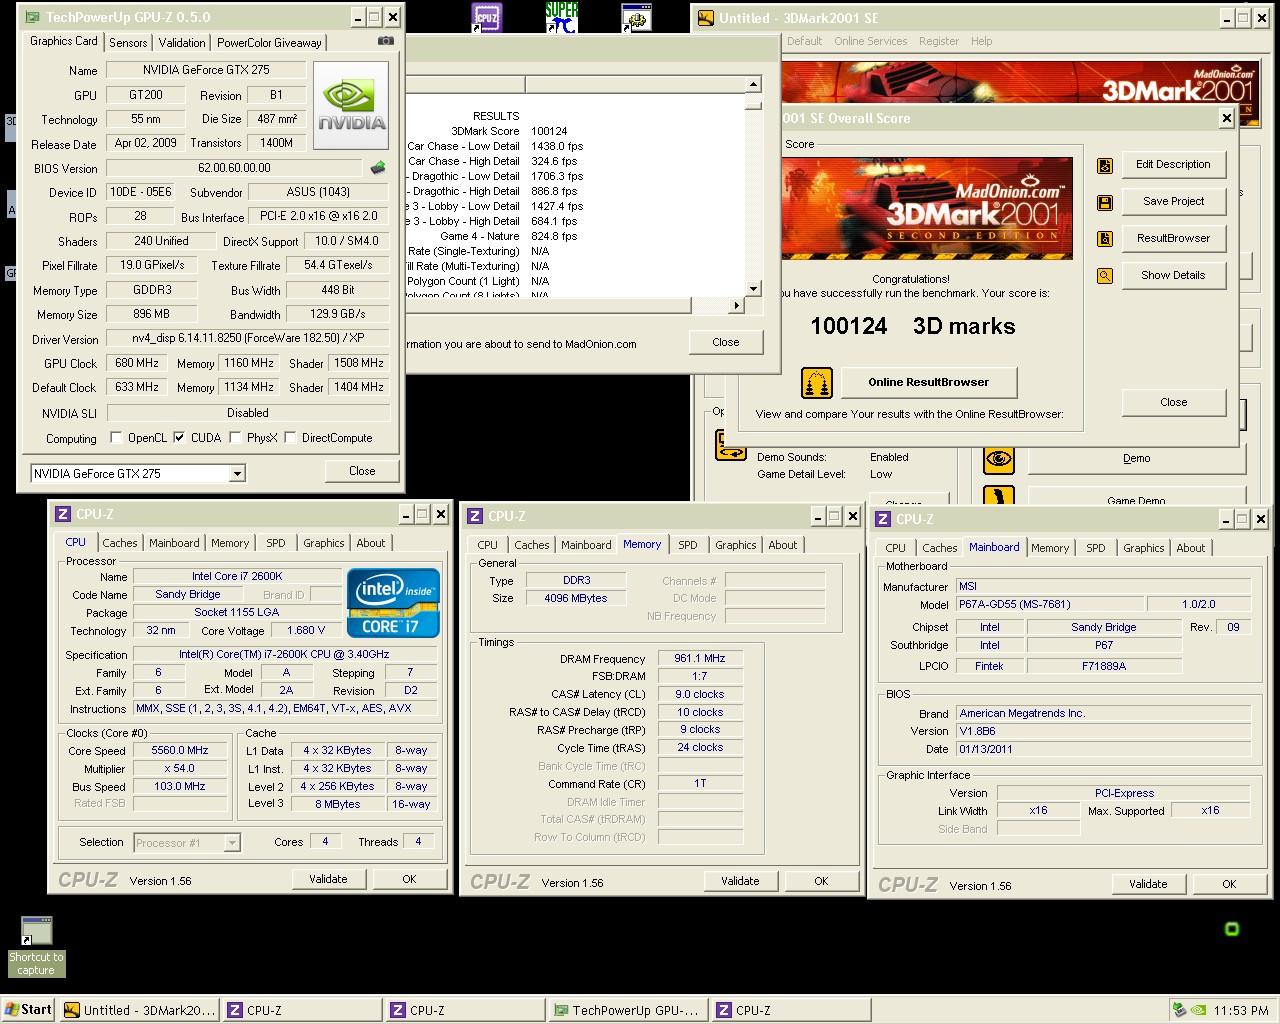Screen dimensions: 1280x1024
Task: Click the 11:53 PM taskbar clock
Action: pos(1240,1010)
